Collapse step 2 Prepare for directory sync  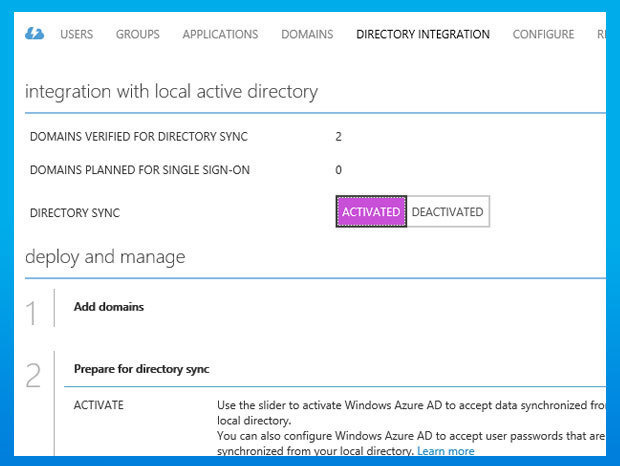(142, 369)
